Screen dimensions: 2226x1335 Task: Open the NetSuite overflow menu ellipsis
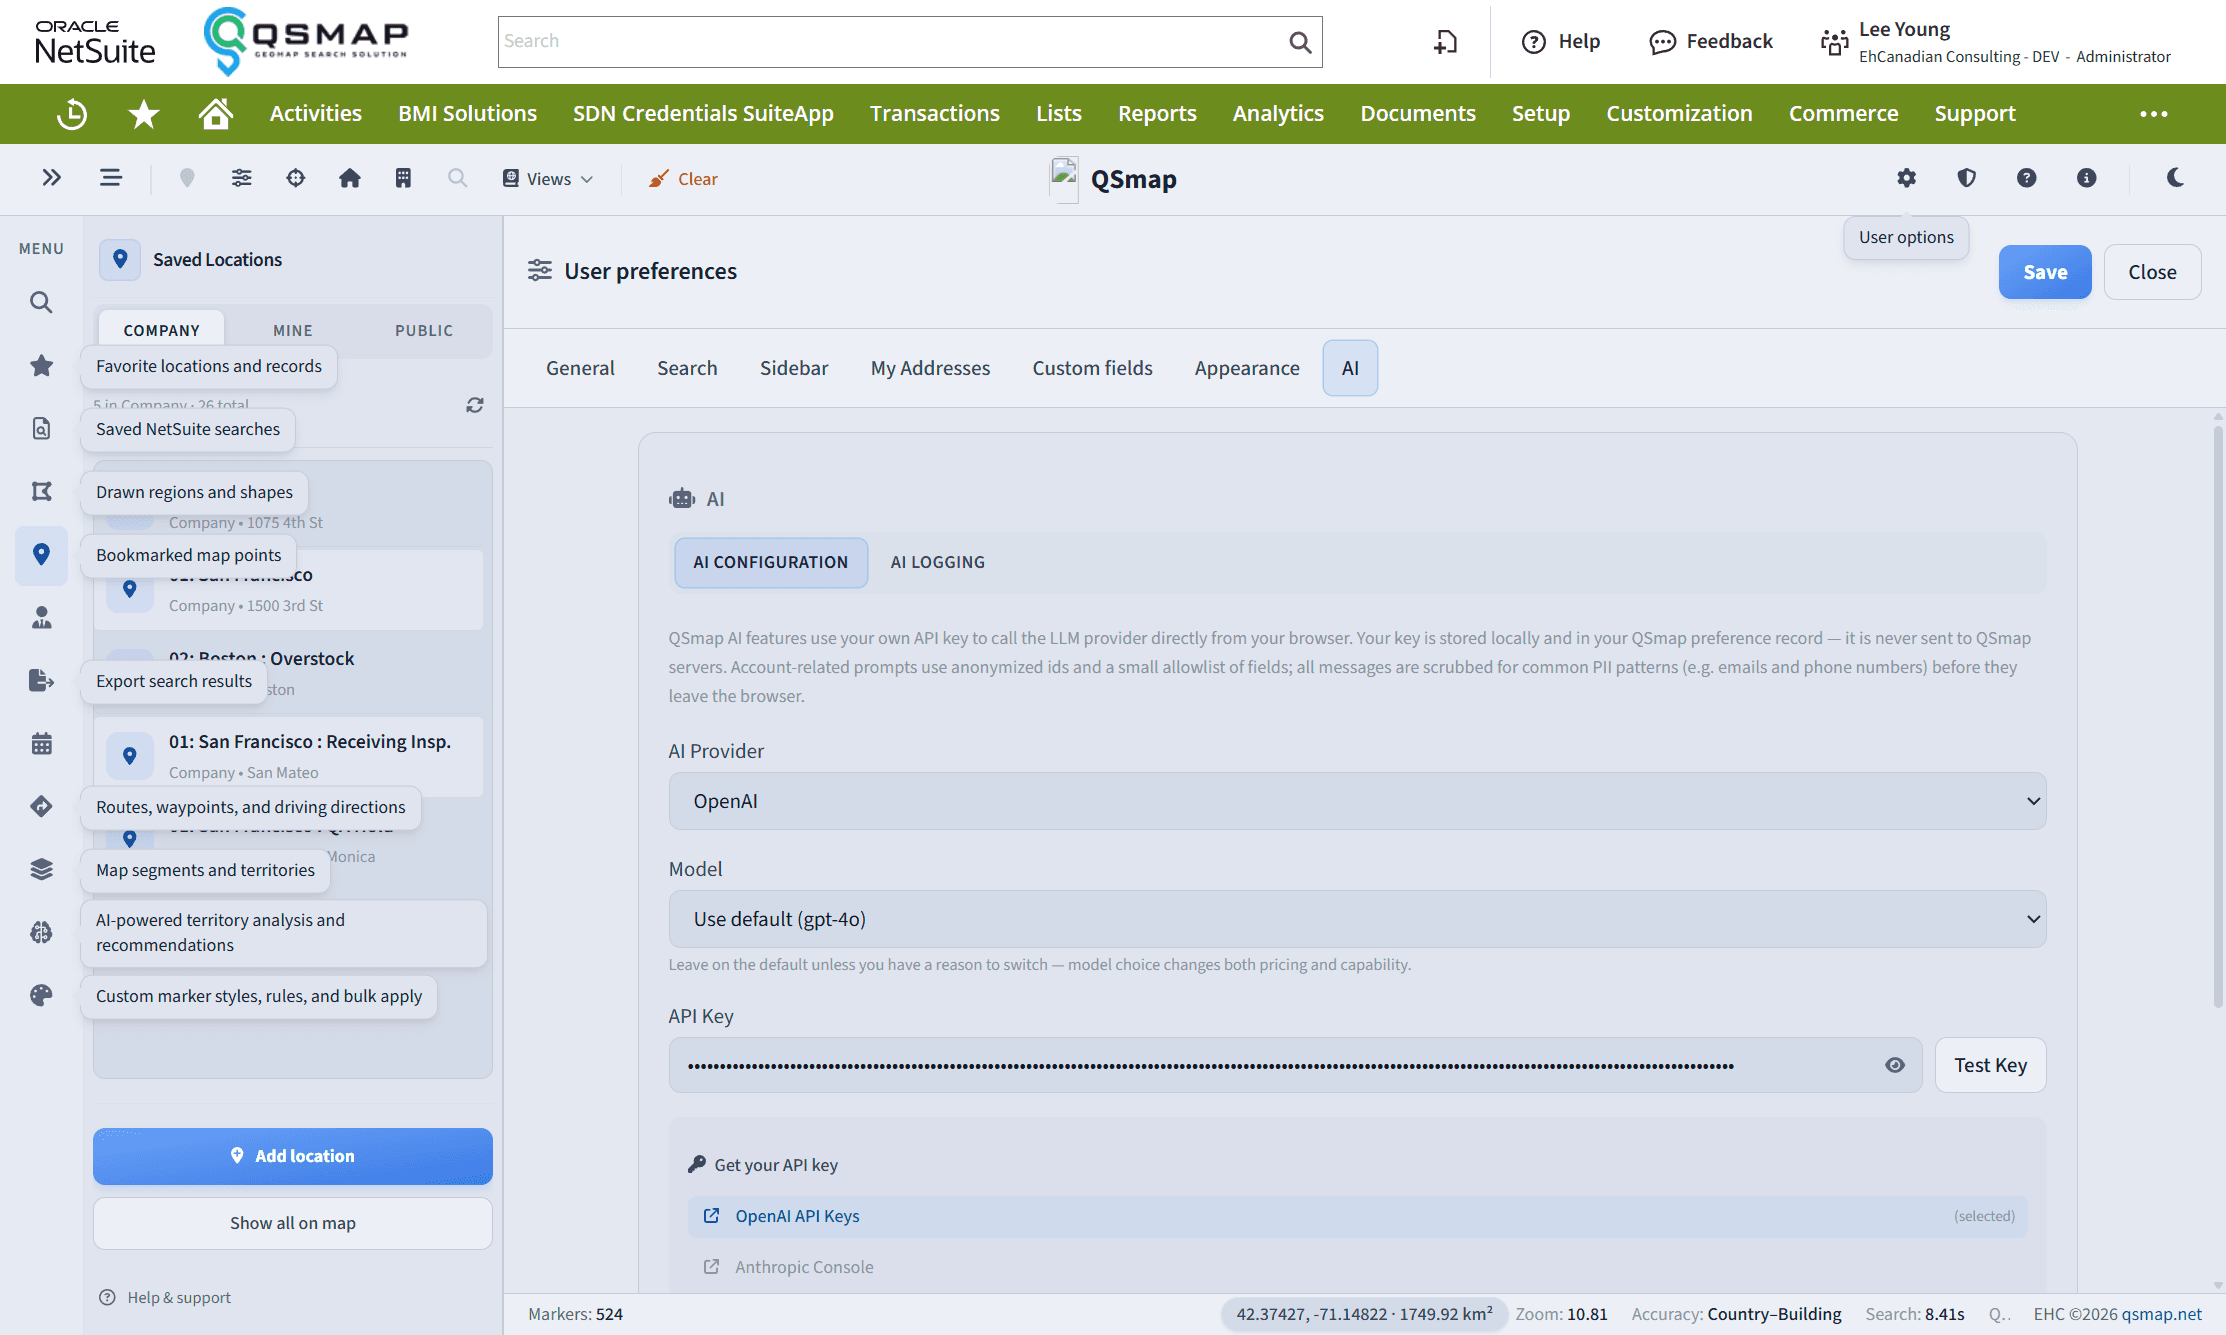[x=2154, y=114]
